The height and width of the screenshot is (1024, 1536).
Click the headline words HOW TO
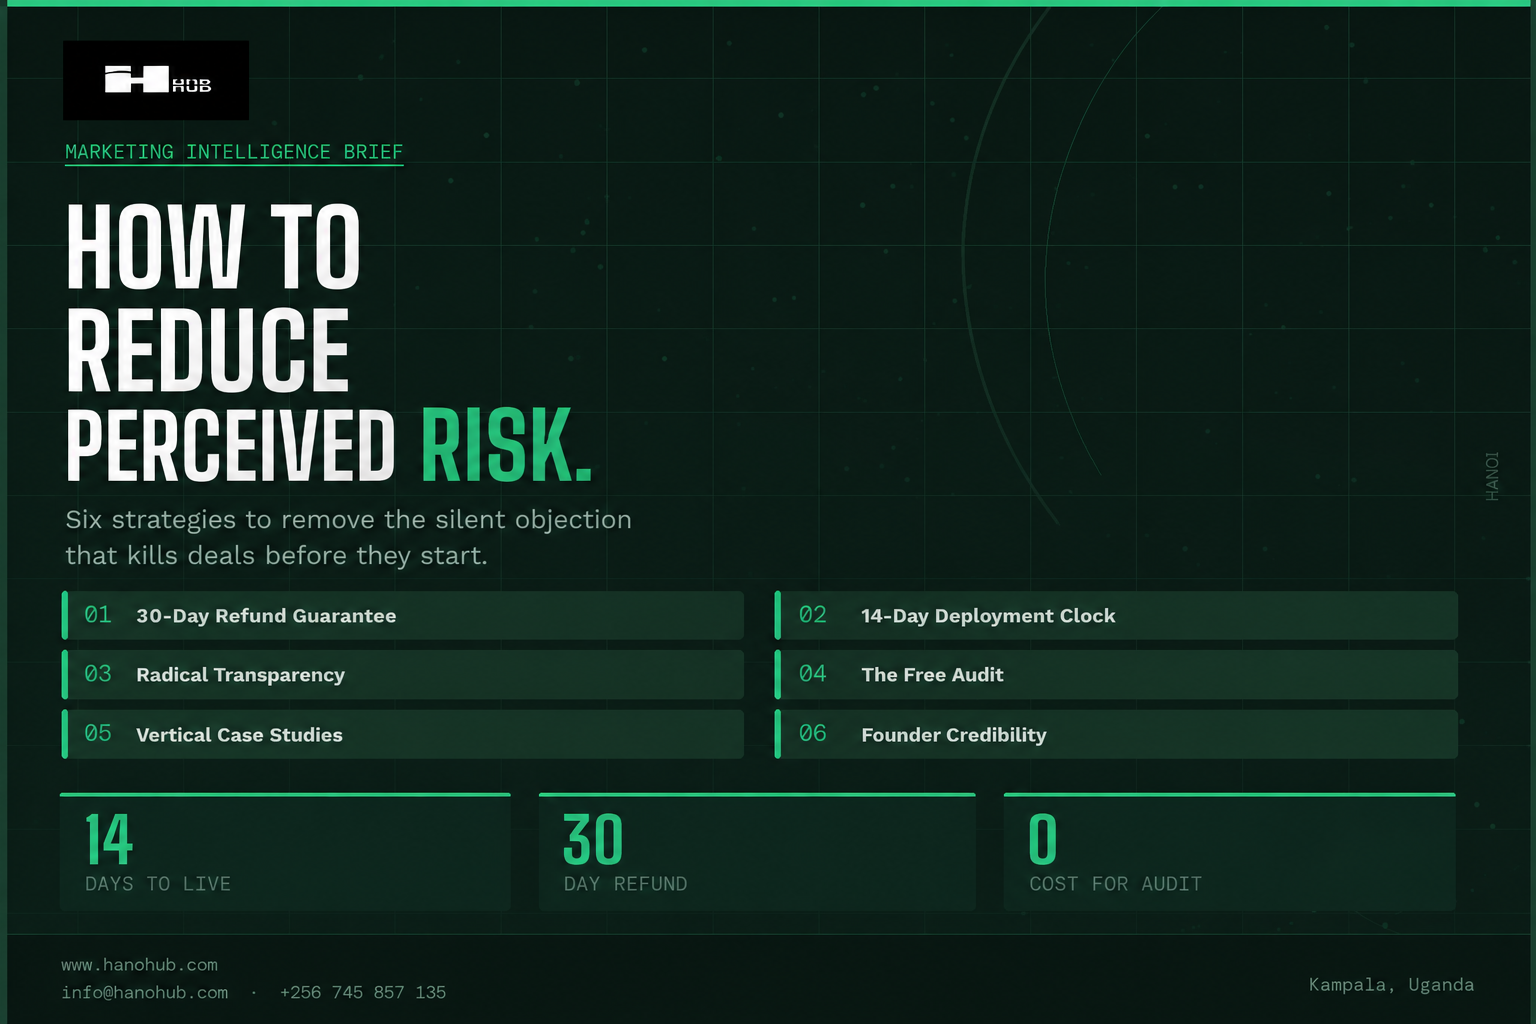(213, 247)
